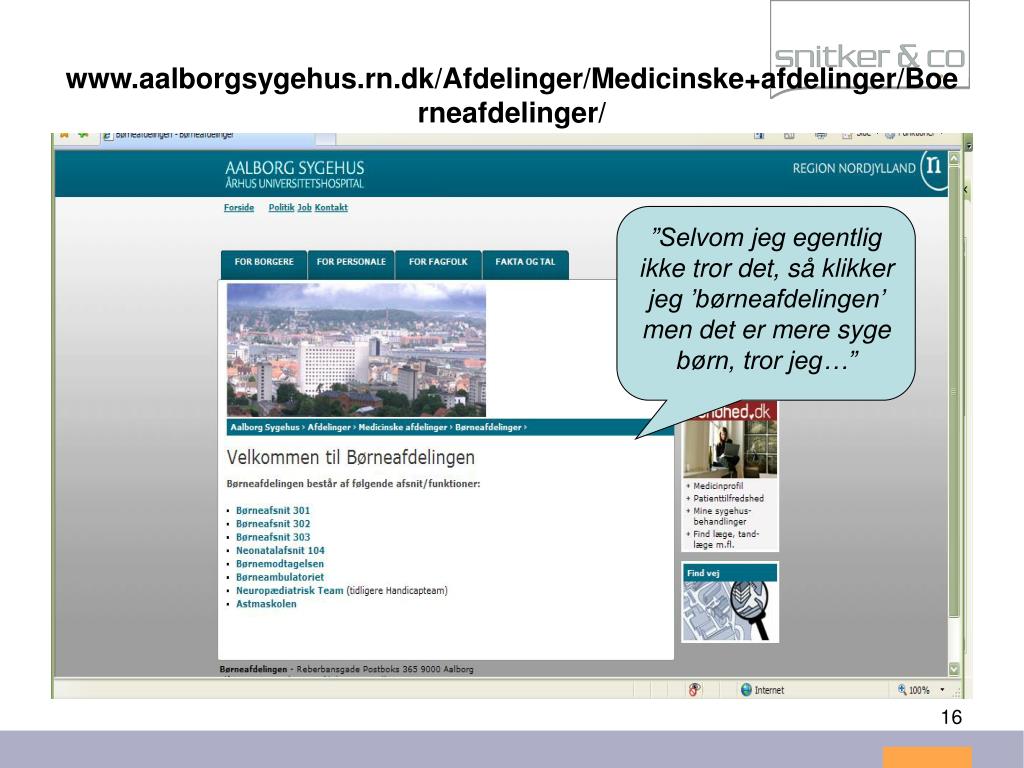The image size is (1024, 768).
Task: Open the Børnemodtagelsen link
Action: click(x=280, y=564)
